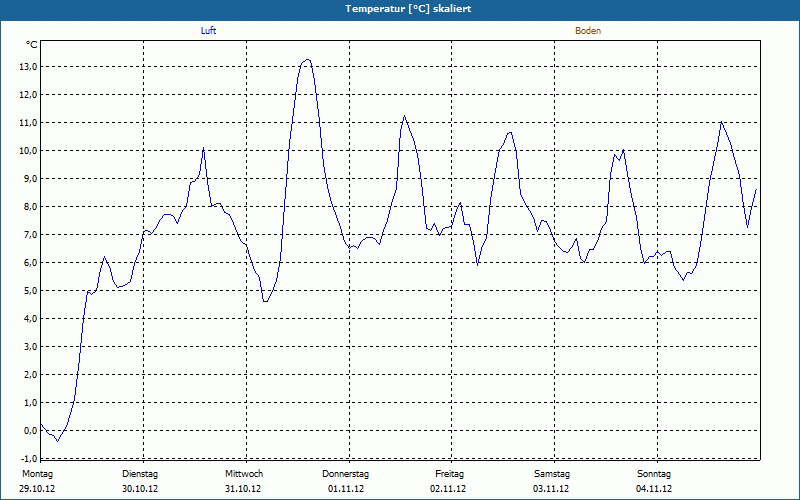Click the 6,0 y-axis value
Image resolution: width=800 pixels, height=500 pixels.
[x=30, y=263]
